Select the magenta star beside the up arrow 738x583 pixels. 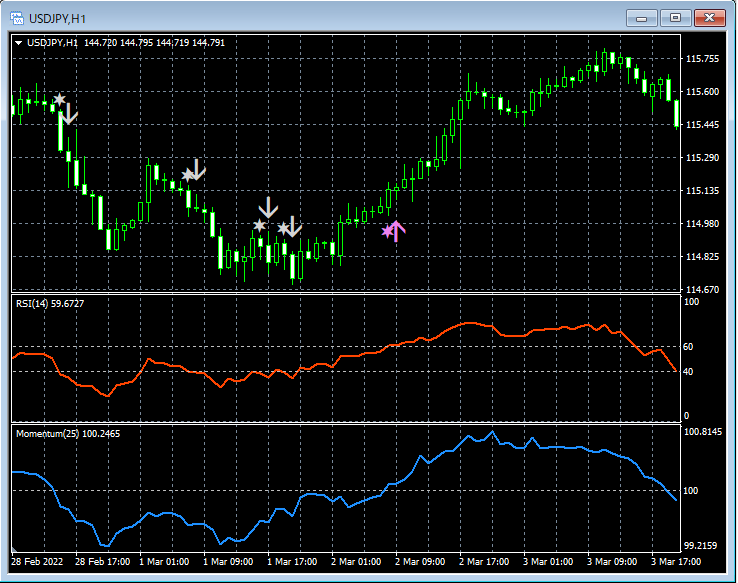coord(387,231)
